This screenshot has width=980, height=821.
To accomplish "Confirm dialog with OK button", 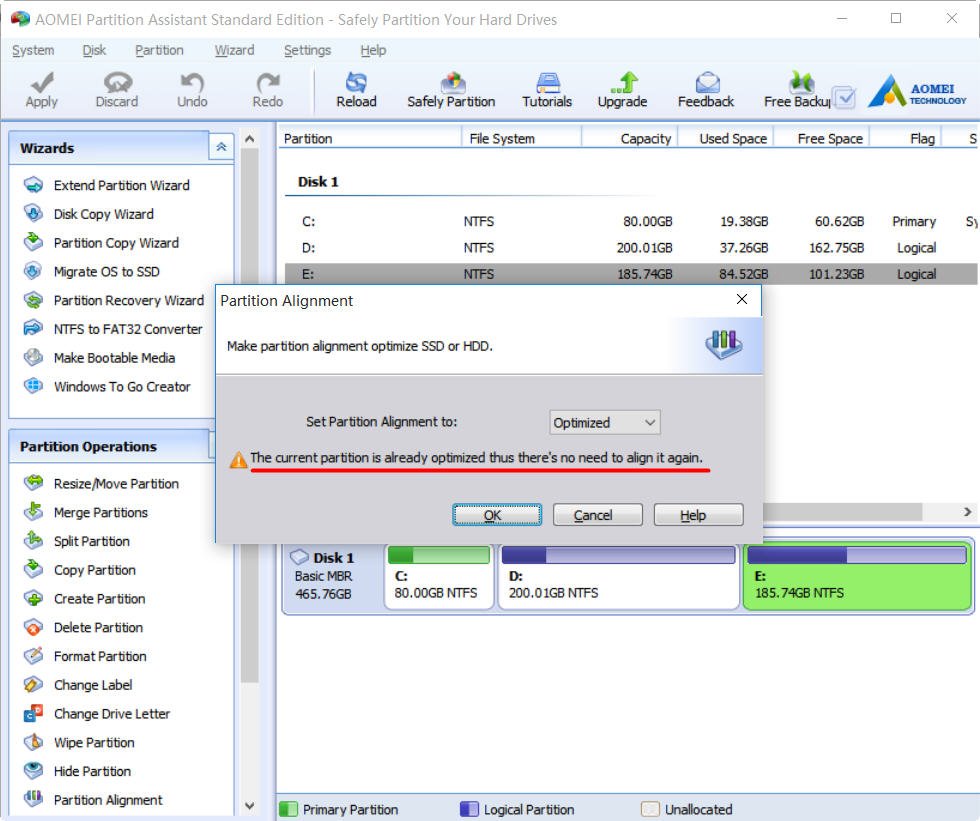I will pos(497,515).
